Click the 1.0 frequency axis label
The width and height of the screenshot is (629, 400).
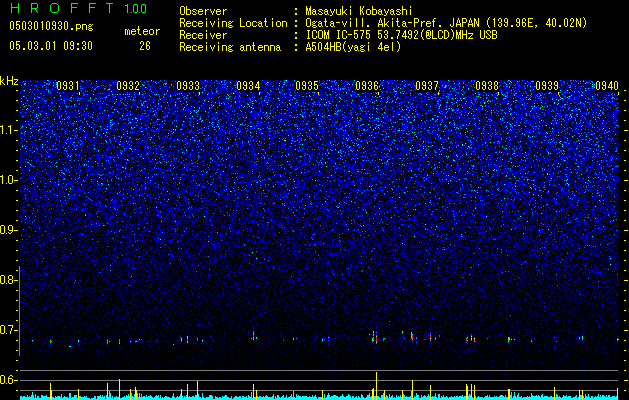click(8, 180)
